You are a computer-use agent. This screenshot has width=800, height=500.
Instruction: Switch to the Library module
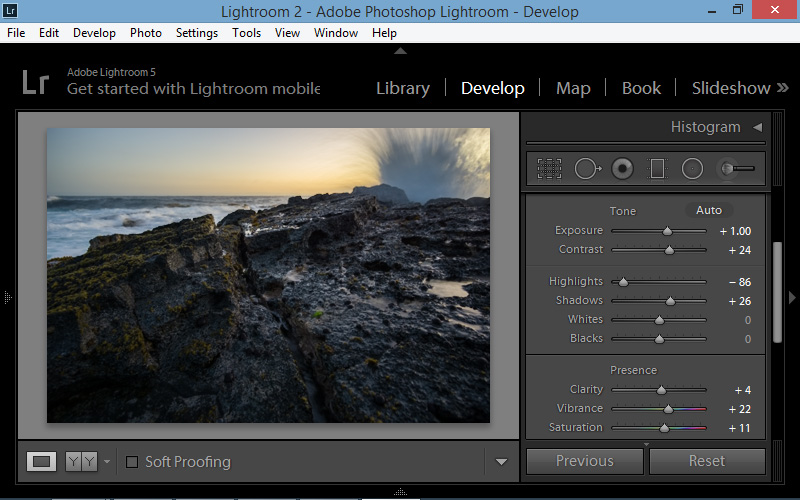(x=402, y=88)
